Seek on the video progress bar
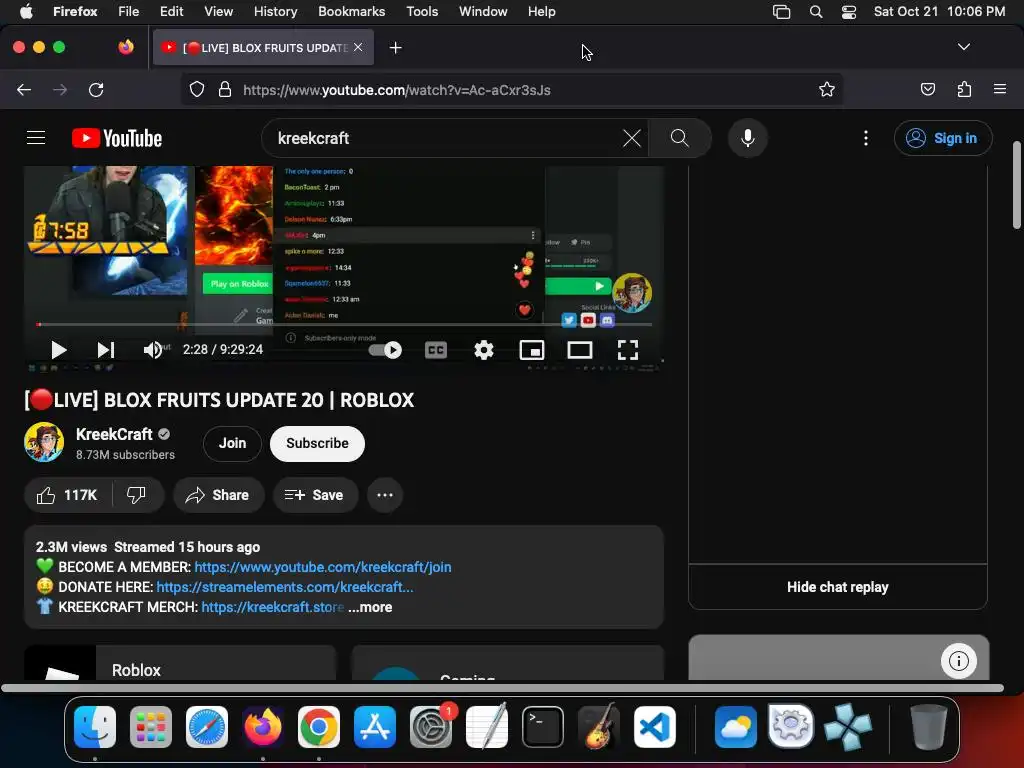This screenshot has width=1024, height=768. click(344, 324)
